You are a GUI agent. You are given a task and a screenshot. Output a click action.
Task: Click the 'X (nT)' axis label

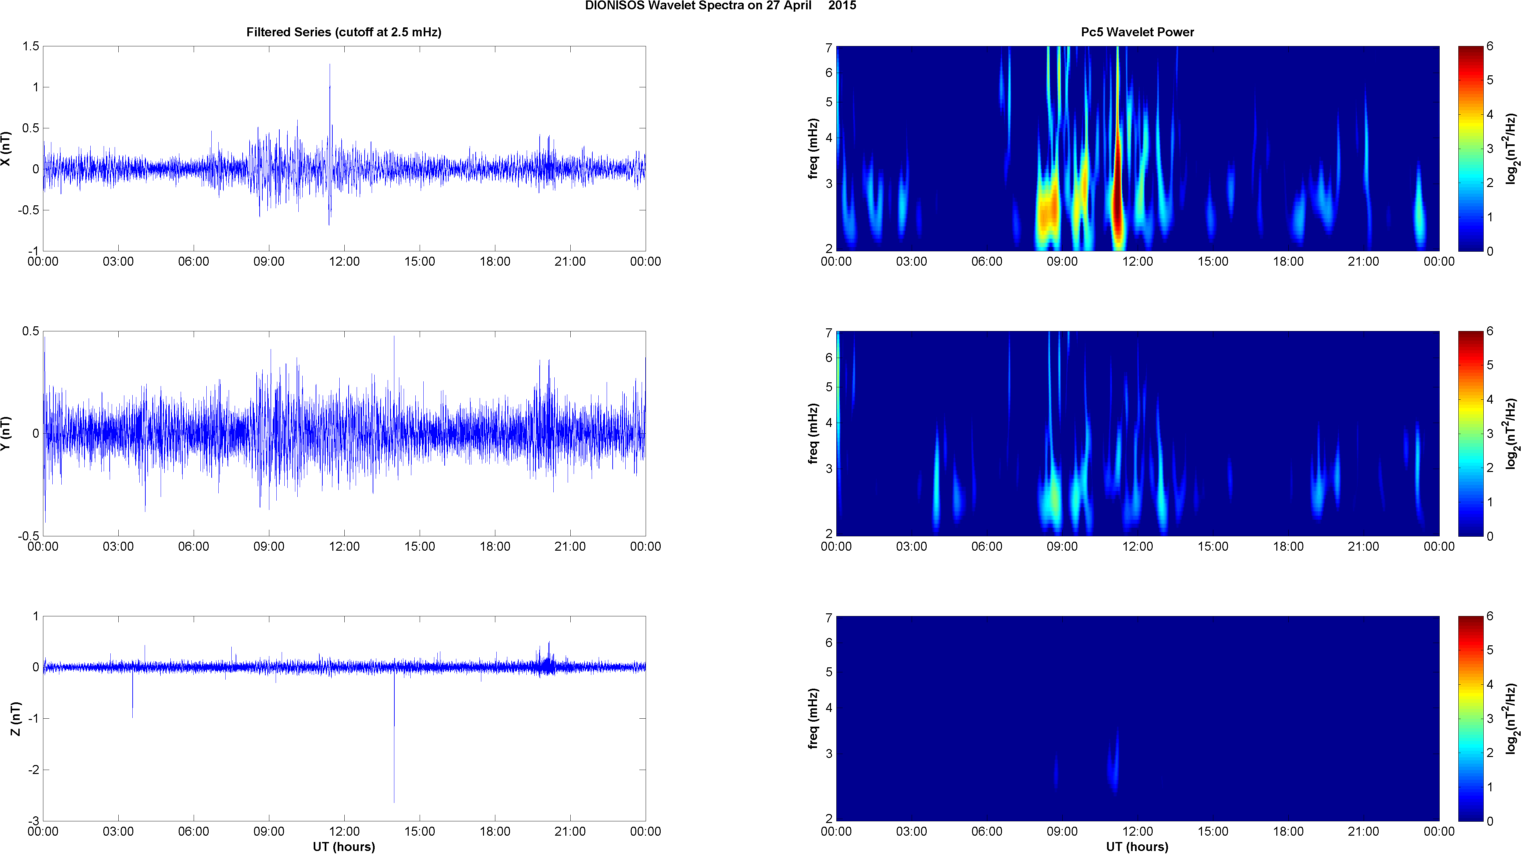6,148
